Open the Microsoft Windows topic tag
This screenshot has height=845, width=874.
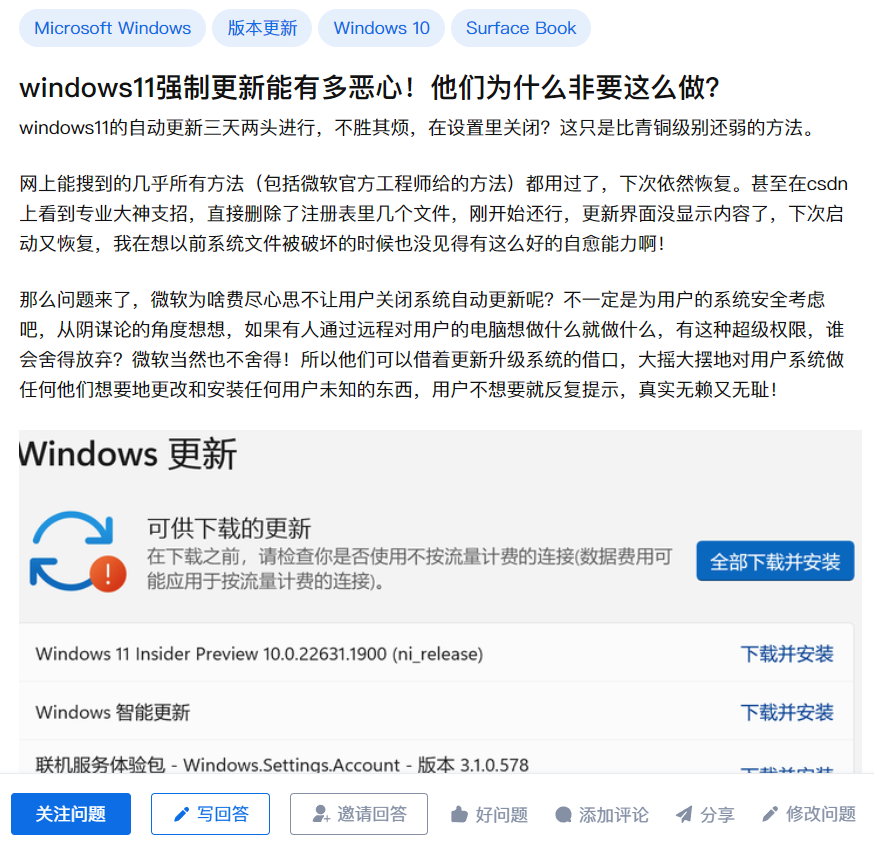point(112,28)
